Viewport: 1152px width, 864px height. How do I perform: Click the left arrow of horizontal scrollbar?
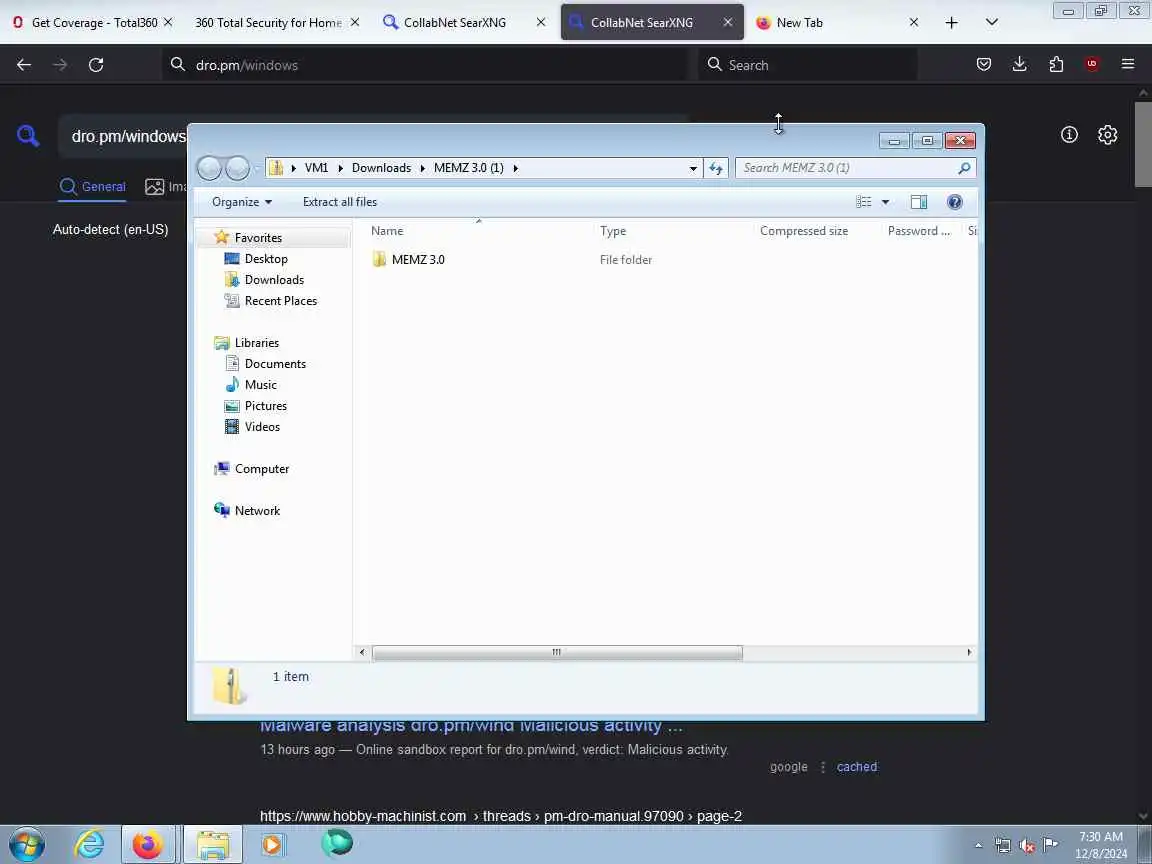pyautogui.click(x=361, y=652)
